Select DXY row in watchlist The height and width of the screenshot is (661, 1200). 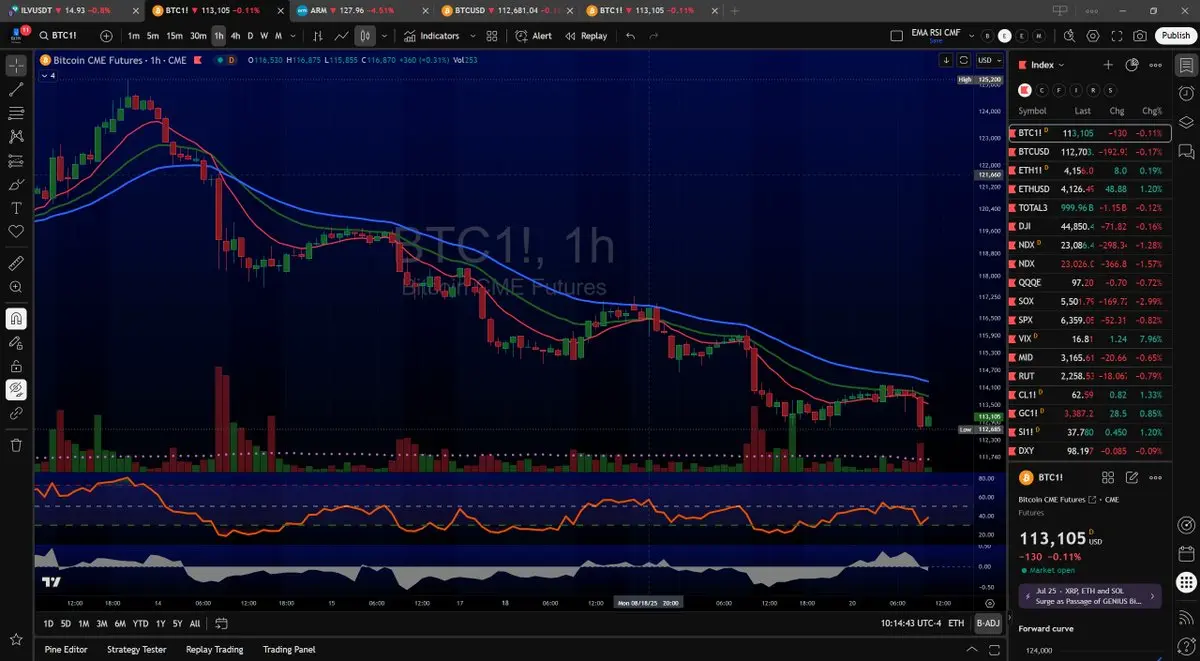coord(1091,451)
